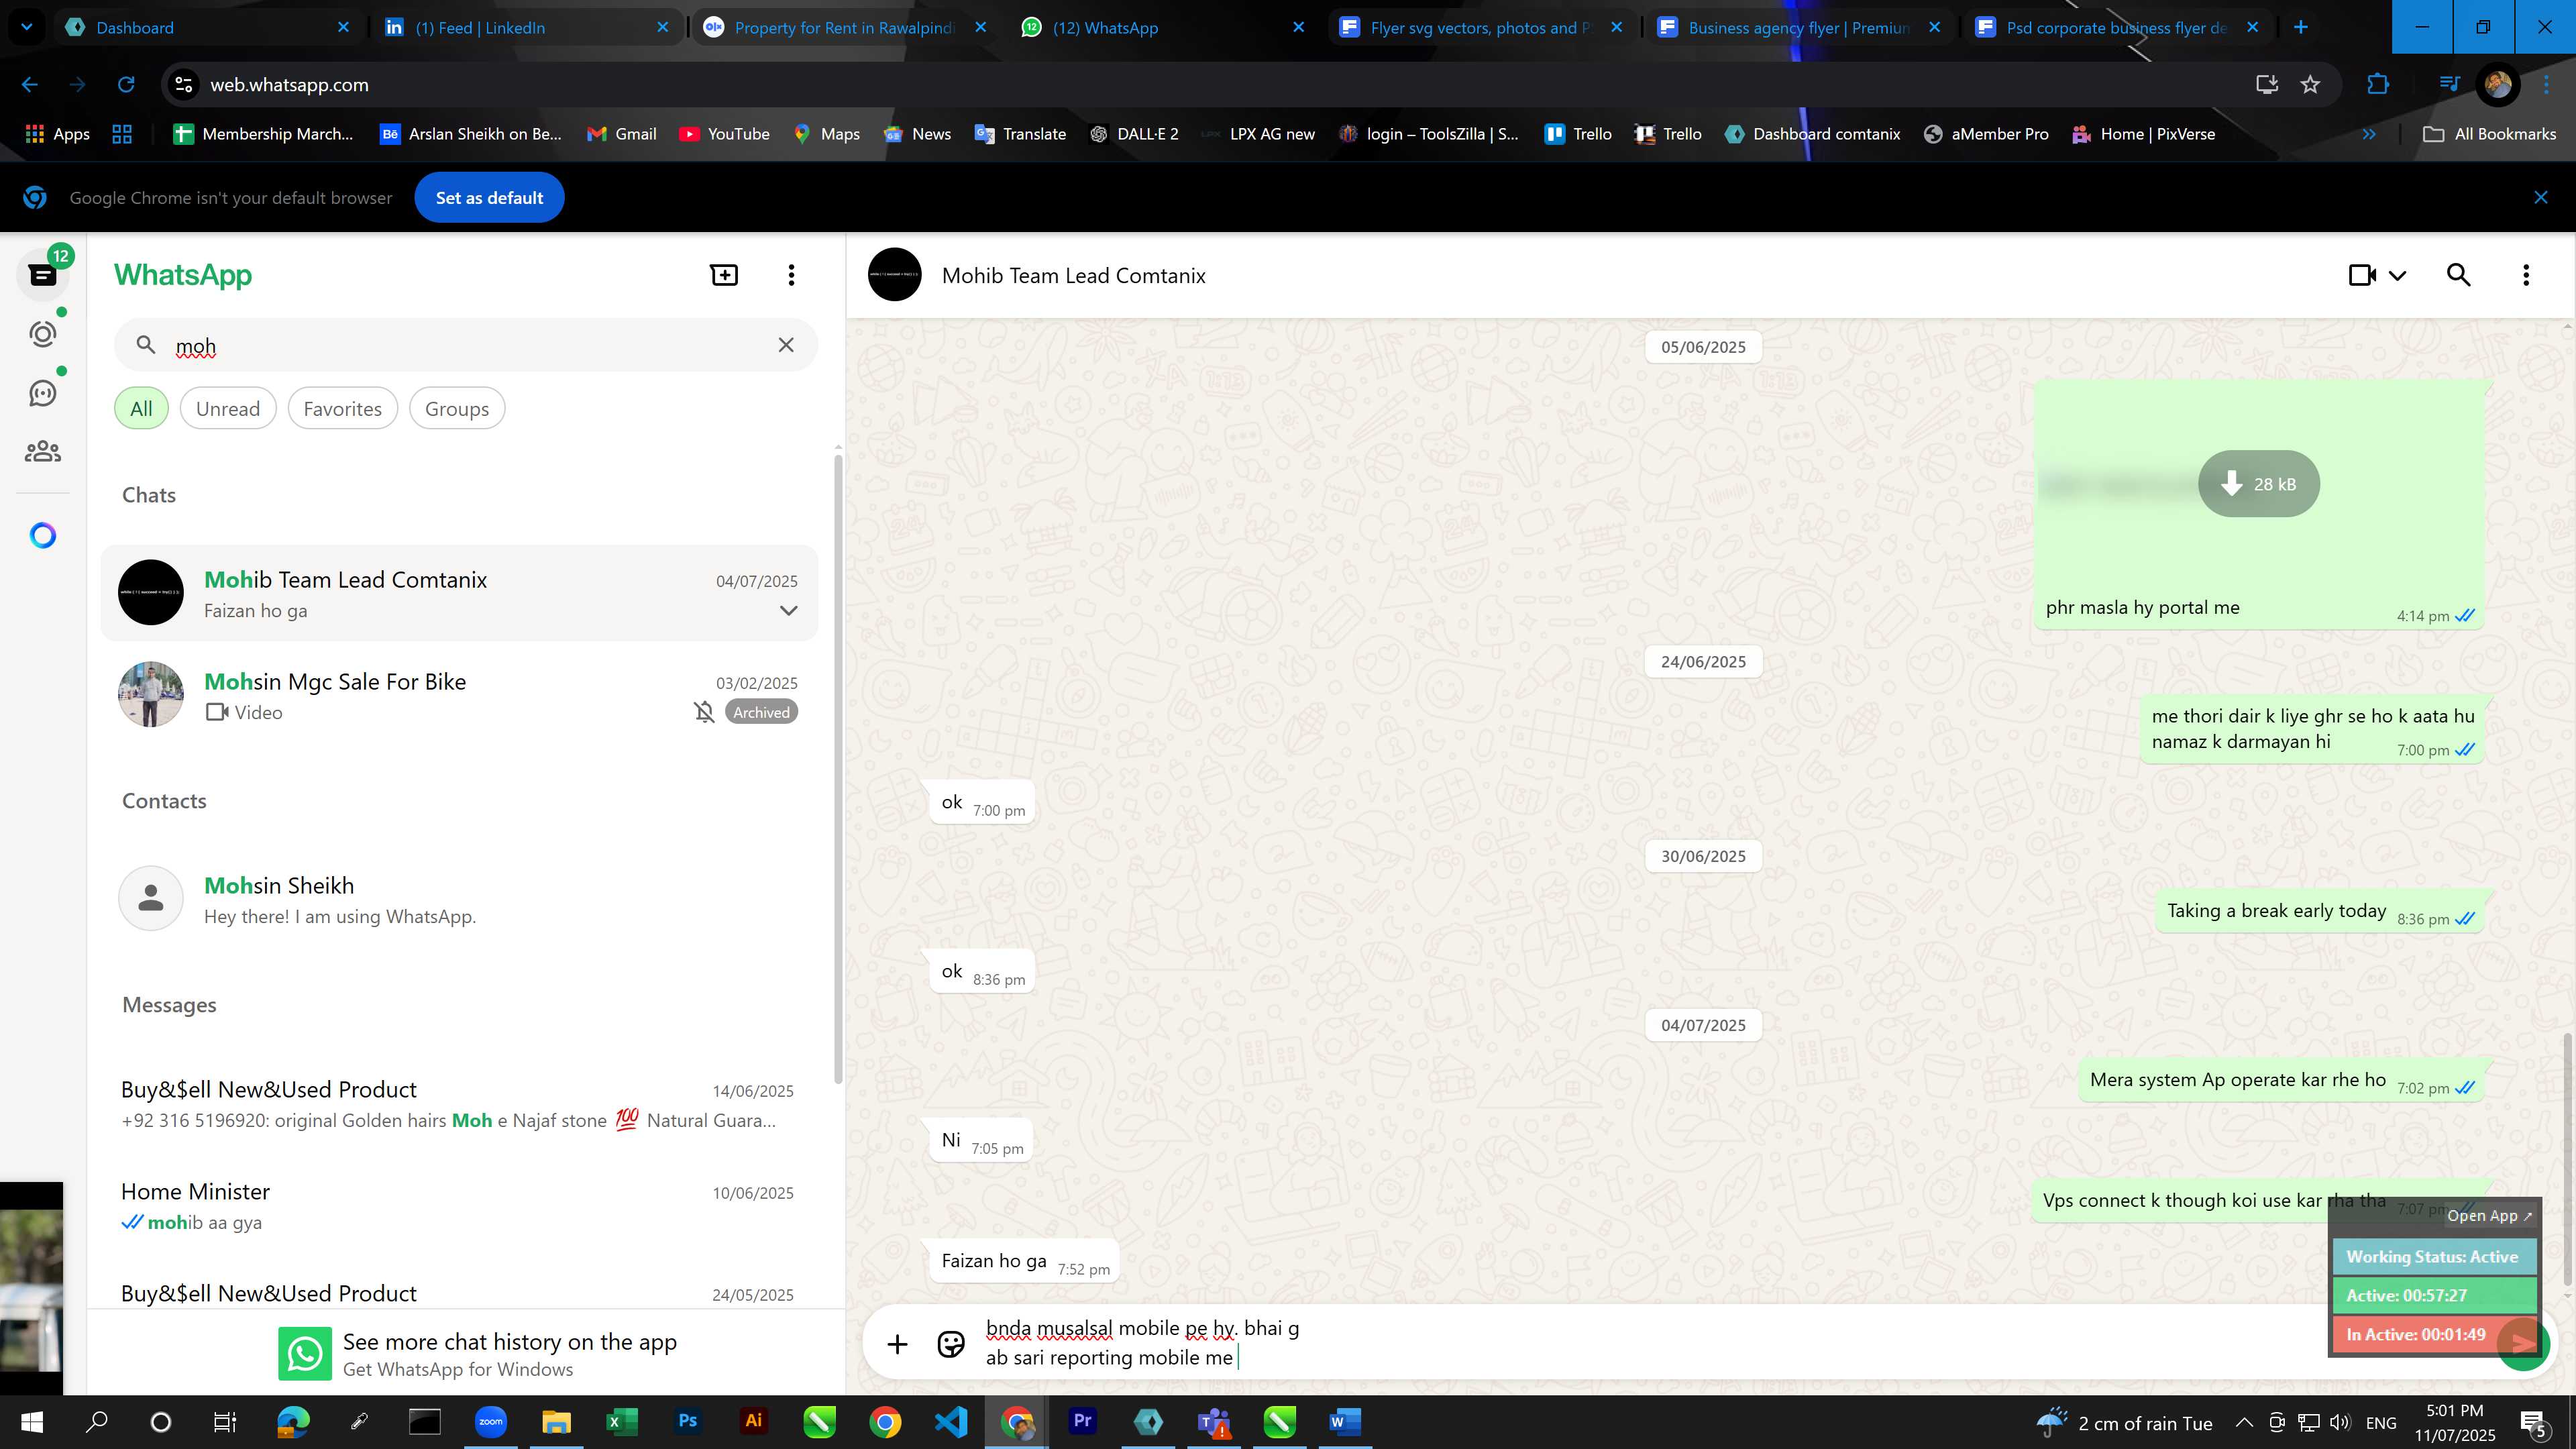
Task: Open the Communities icon
Action: 43,452
